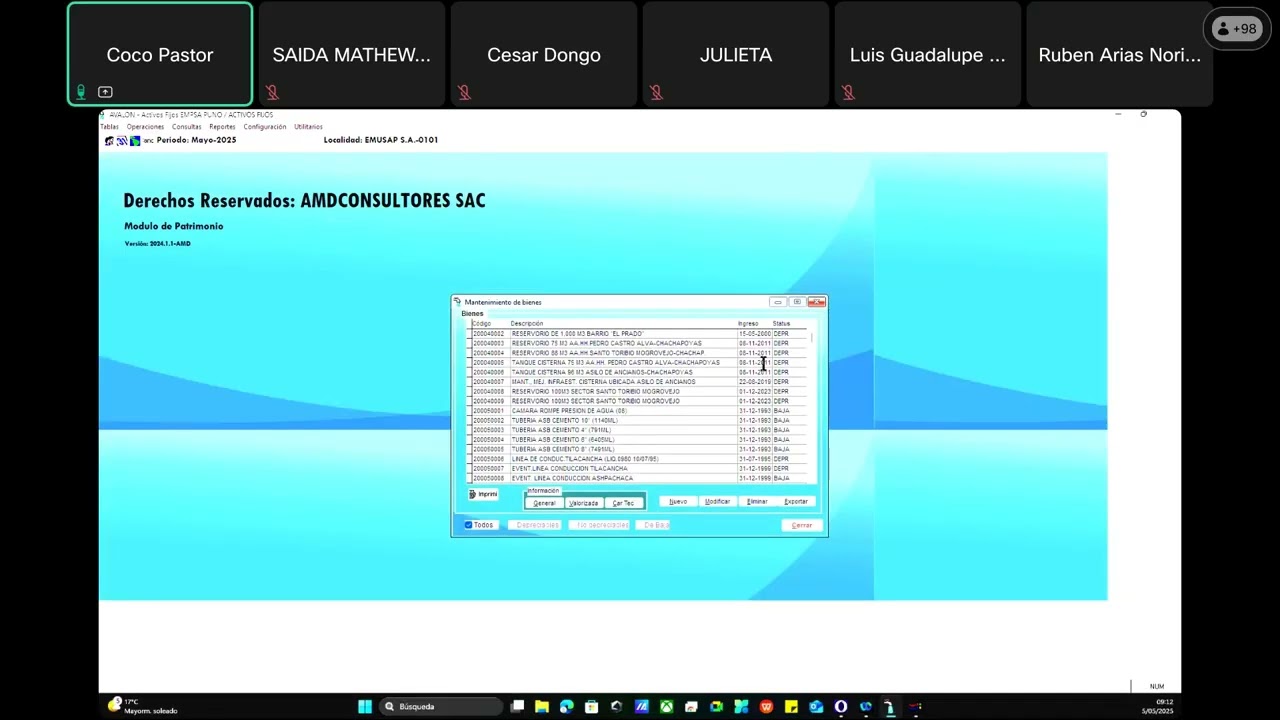Click the Modificar button
The height and width of the screenshot is (720, 1280).
pos(717,501)
